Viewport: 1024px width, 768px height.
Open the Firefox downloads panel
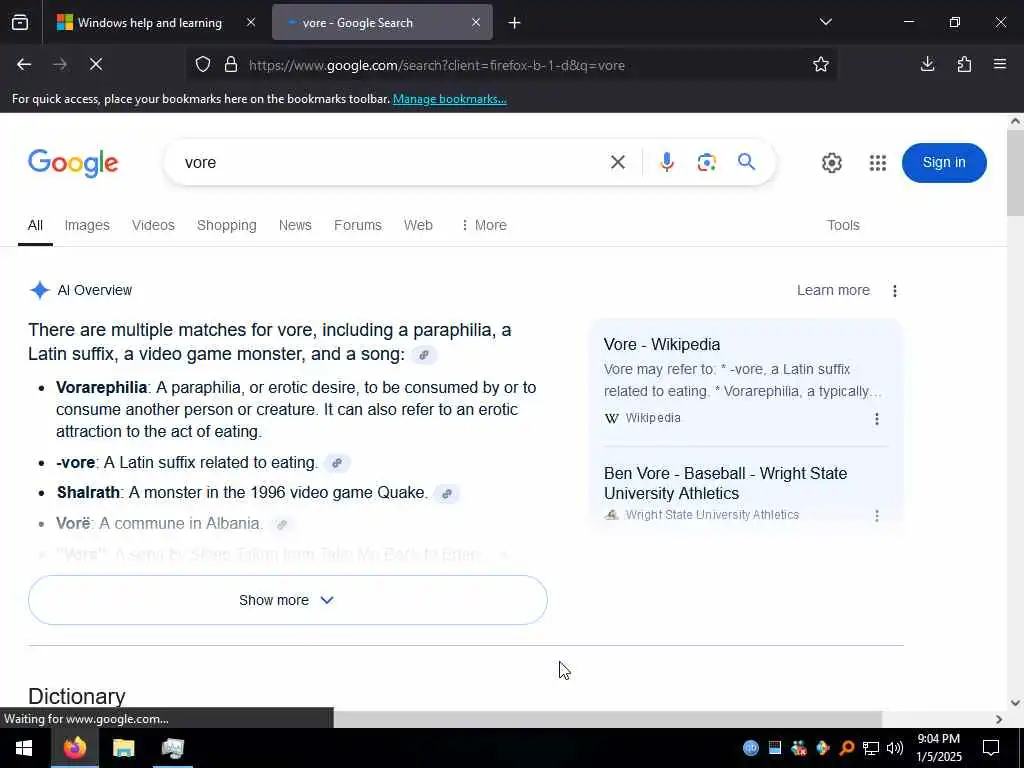(x=927, y=64)
